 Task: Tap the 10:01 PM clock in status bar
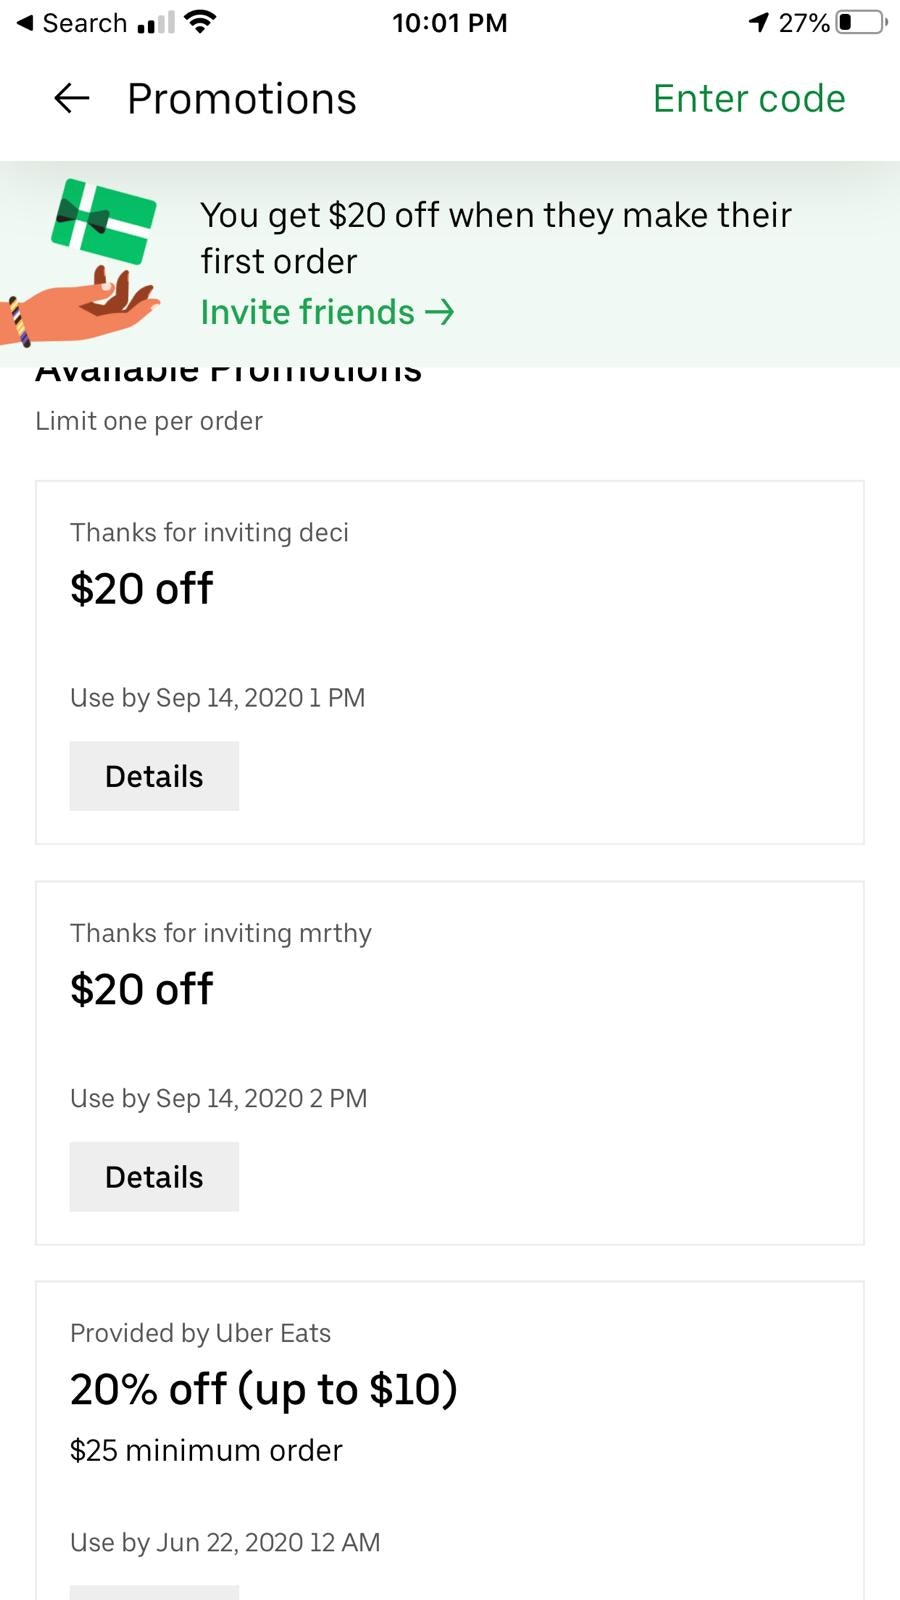(449, 23)
